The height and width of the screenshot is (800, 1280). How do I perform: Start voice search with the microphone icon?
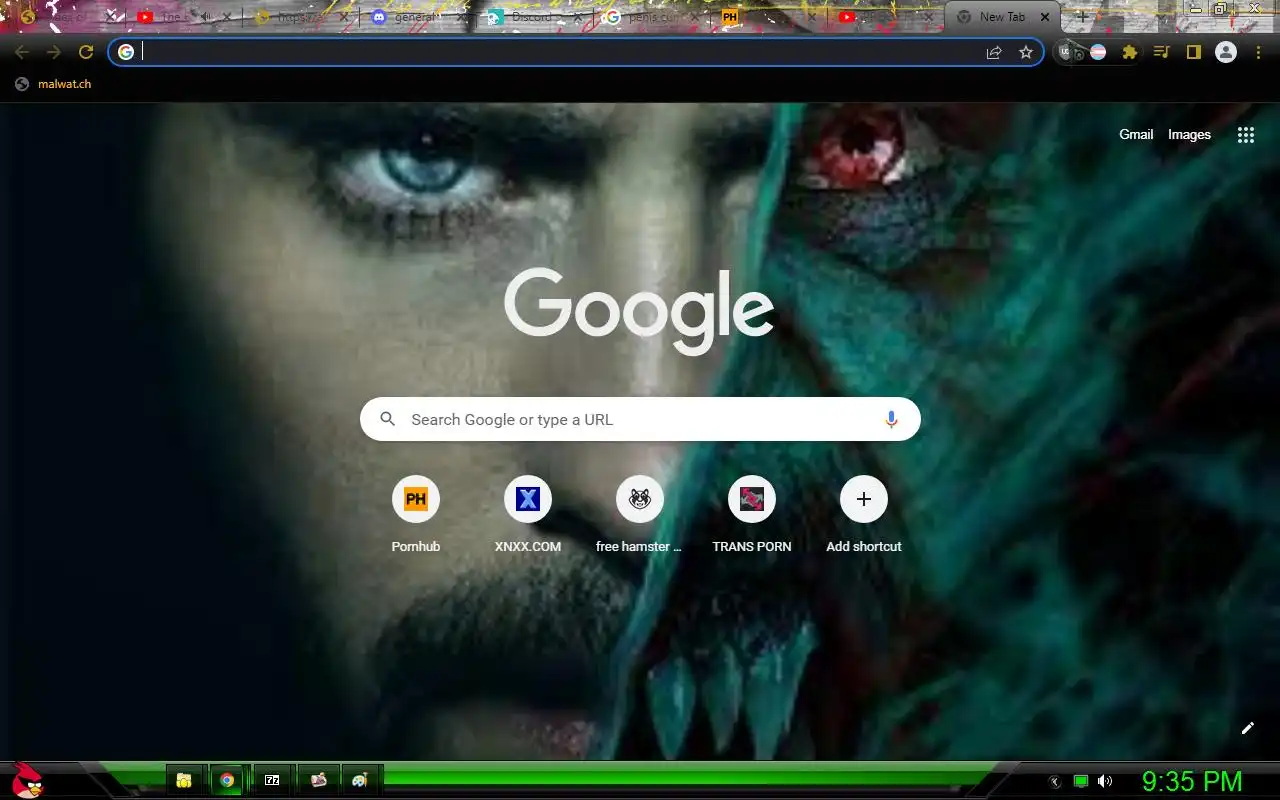coord(891,419)
